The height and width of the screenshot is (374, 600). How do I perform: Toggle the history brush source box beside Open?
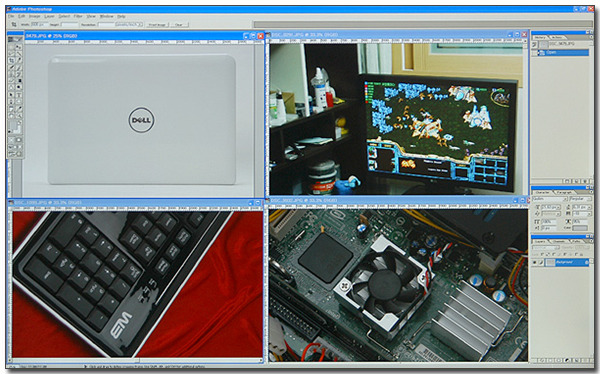pyautogui.click(x=534, y=53)
